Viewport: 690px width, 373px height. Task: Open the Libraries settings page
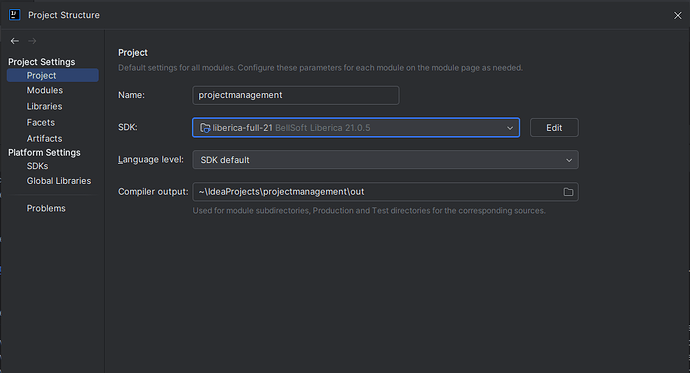pos(44,106)
